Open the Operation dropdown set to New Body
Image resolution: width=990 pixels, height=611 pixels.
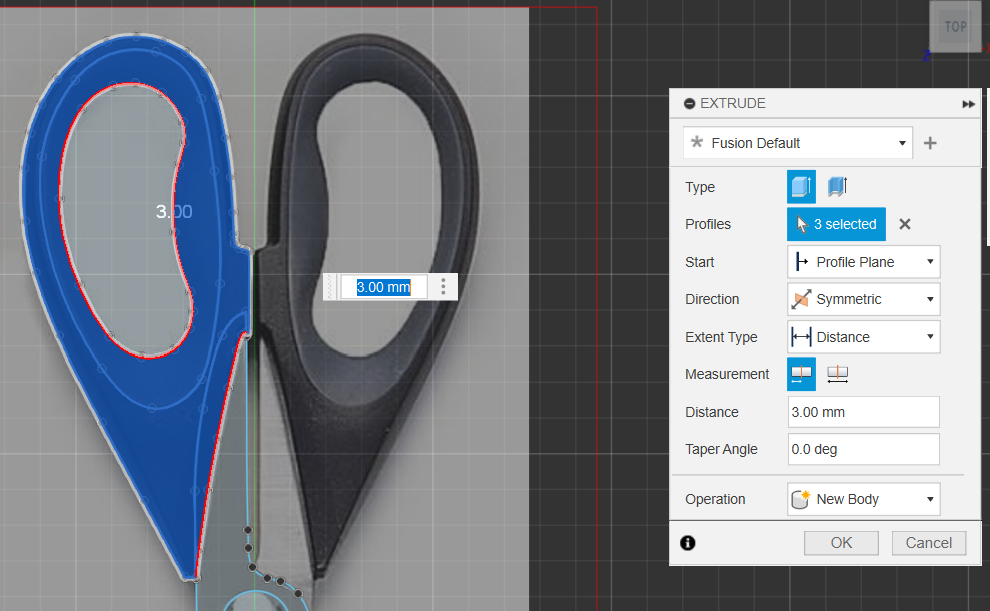[862, 498]
